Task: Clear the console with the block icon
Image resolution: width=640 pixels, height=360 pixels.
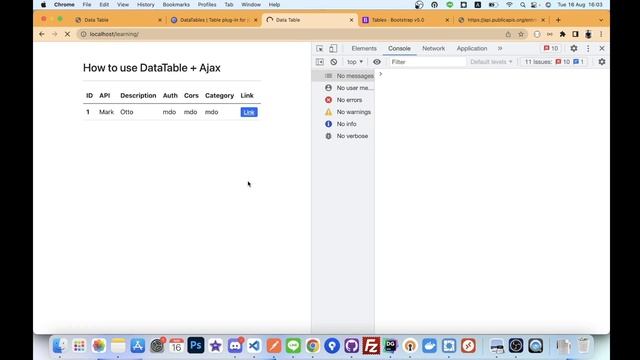Action: [334, 62]
